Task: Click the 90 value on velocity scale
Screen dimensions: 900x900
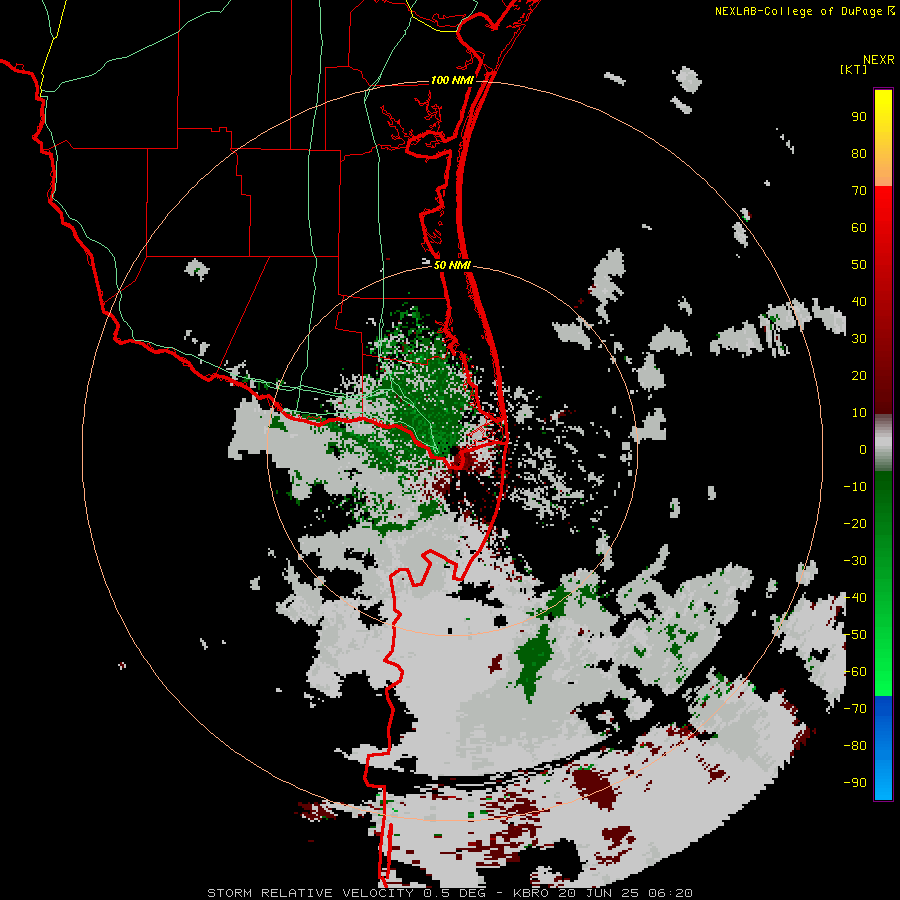Action: 859,117
